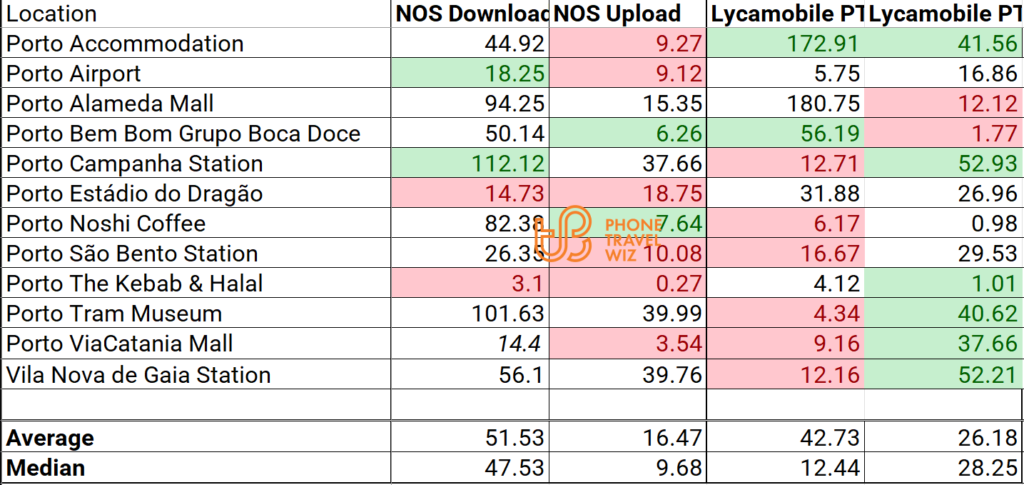Click the 112.12 Campanha Station download cell
This screenshot has width=1024, height=485.
coord(470,164)
